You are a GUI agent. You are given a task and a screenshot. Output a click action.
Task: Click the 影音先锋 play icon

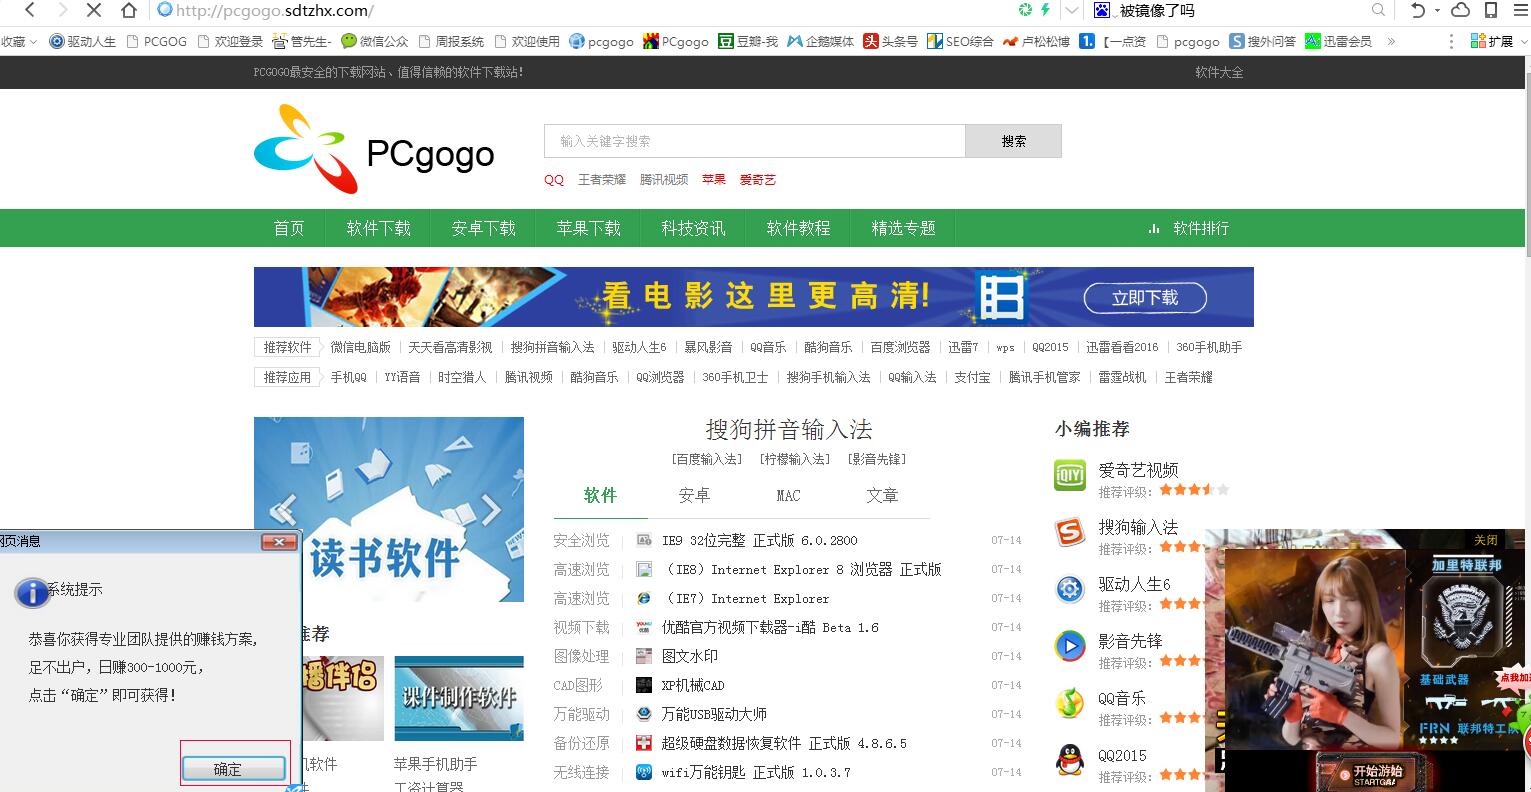(1070, 647)
